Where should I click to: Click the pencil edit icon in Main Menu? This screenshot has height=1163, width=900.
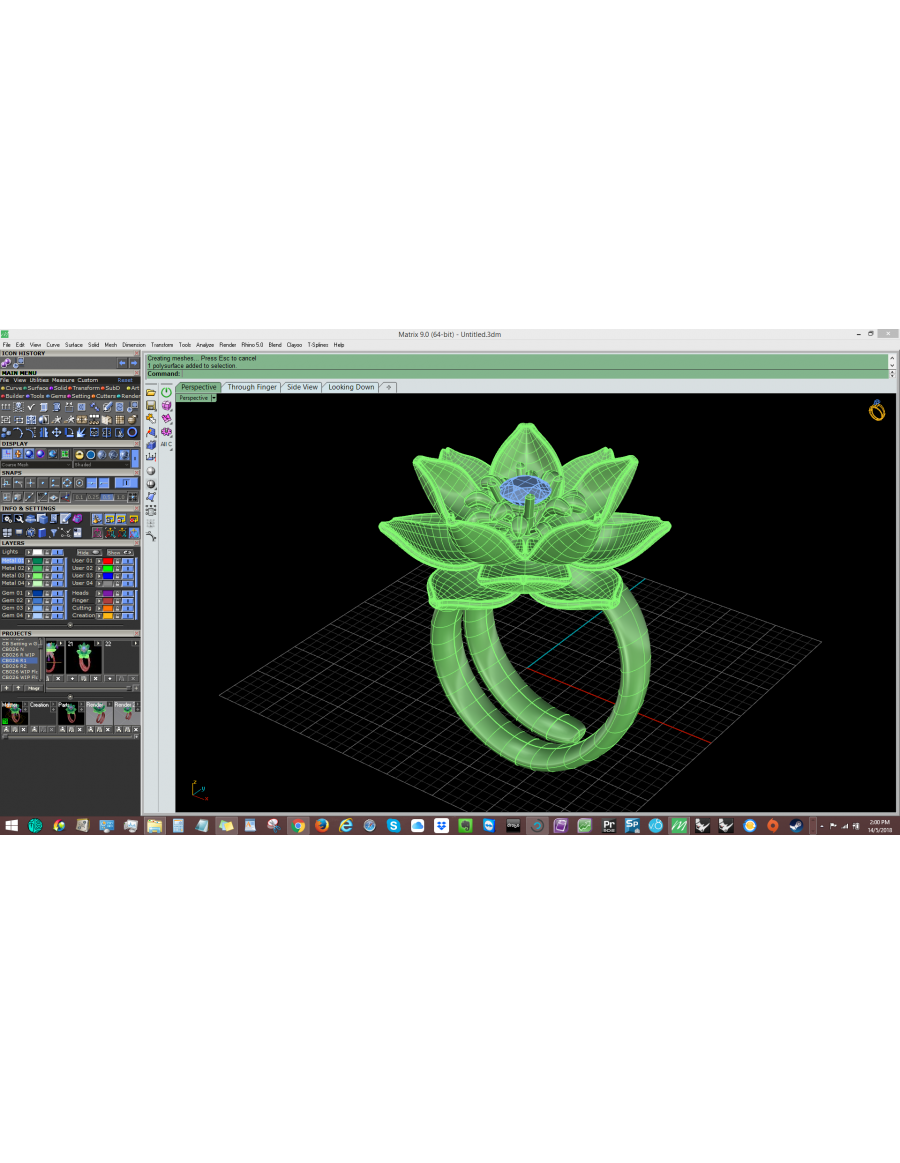[108, 407]
